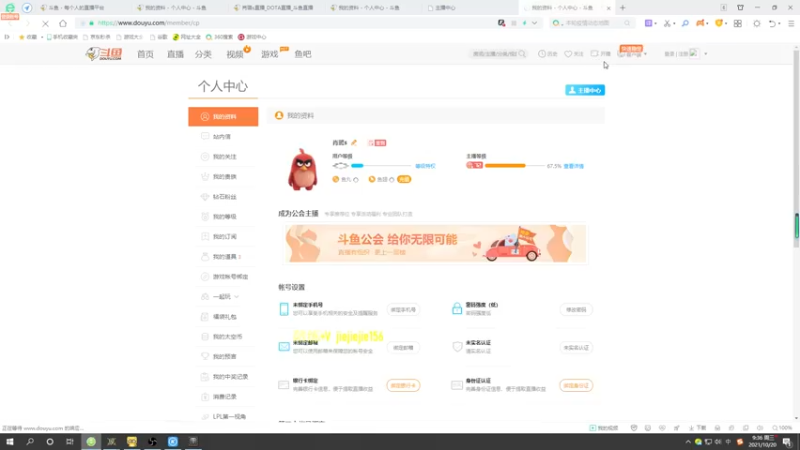Open 鱼吧 in top navigation
Screen dimensions: 800x450
(x=303, y=54)
